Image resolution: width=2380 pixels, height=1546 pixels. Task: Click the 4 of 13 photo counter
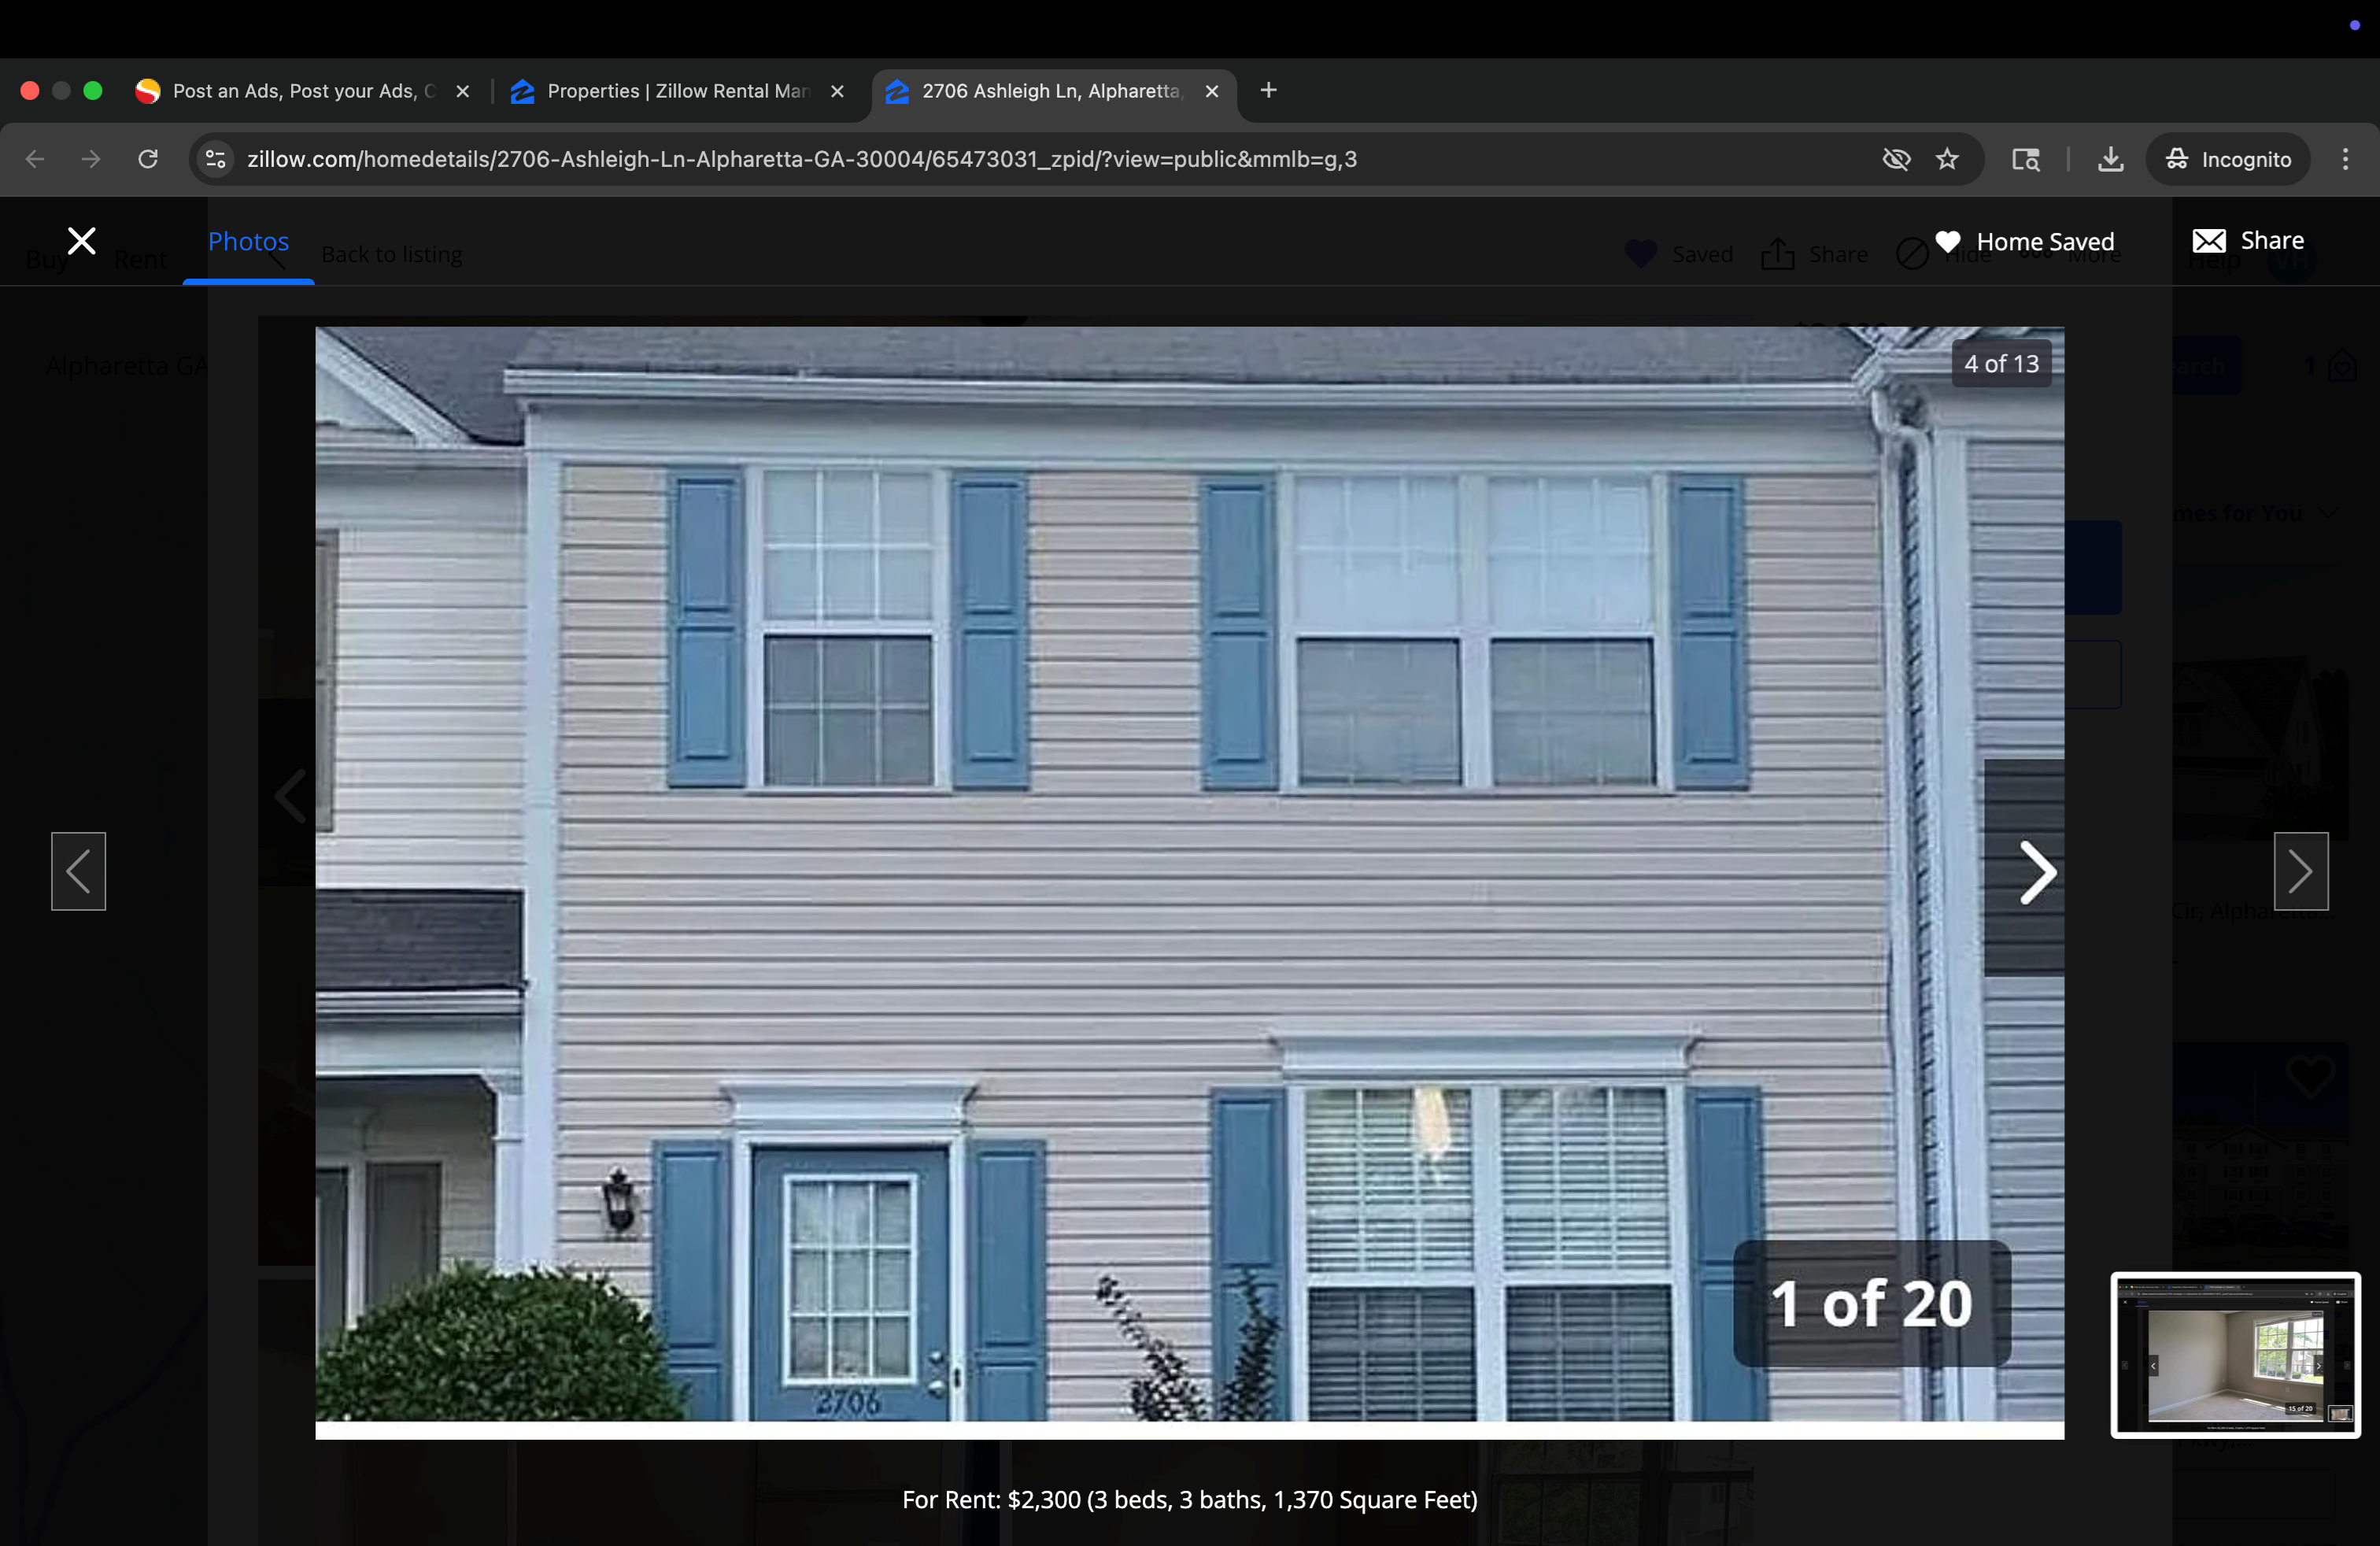pyautogui.click(x=2001, y=364)
